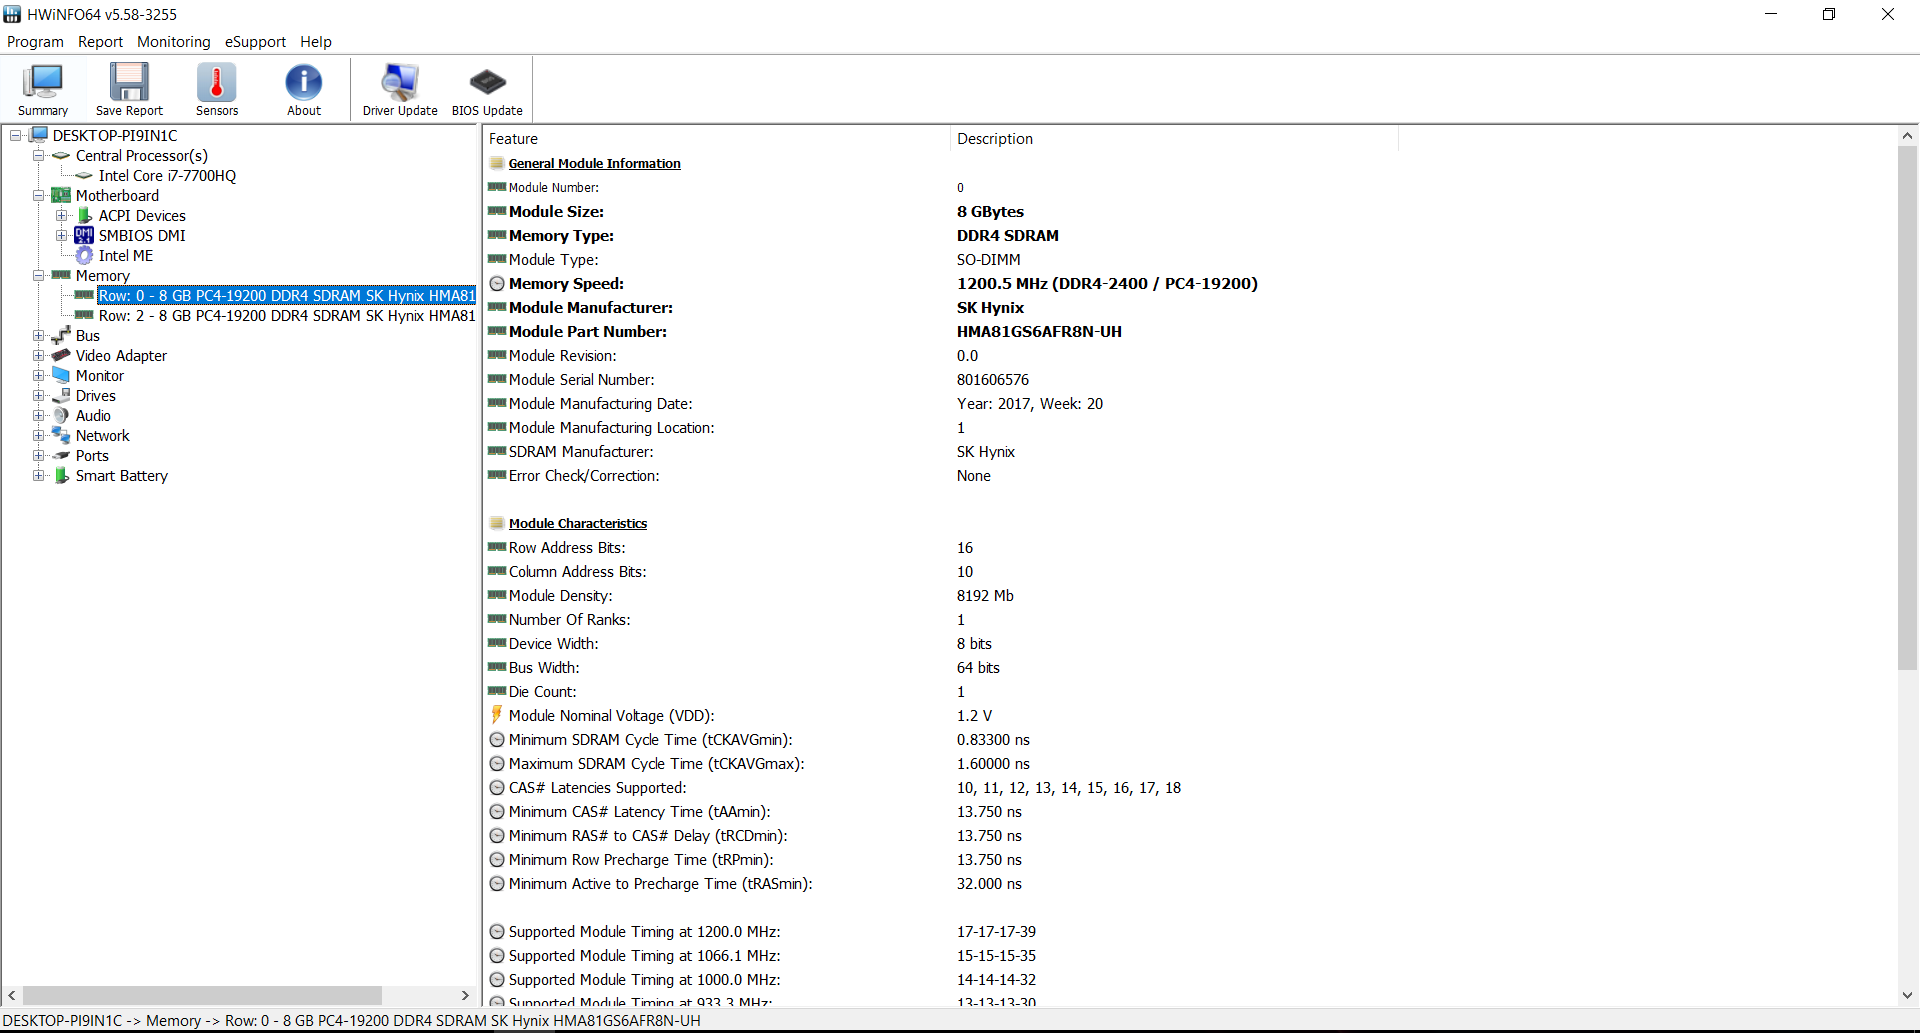Select Intel Core i7-7700HQ processor entry
Screen dimensions: 1920x1033
167,176
